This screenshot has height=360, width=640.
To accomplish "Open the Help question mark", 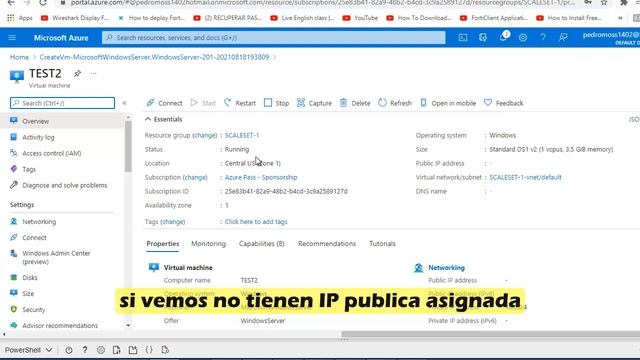I will tap(543, 38).
